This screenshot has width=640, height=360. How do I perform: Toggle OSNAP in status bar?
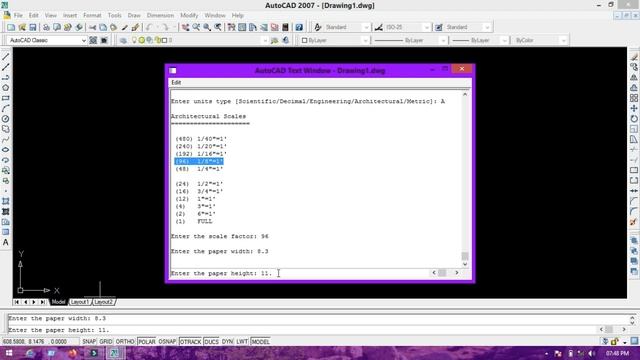[x=167, y=342]
